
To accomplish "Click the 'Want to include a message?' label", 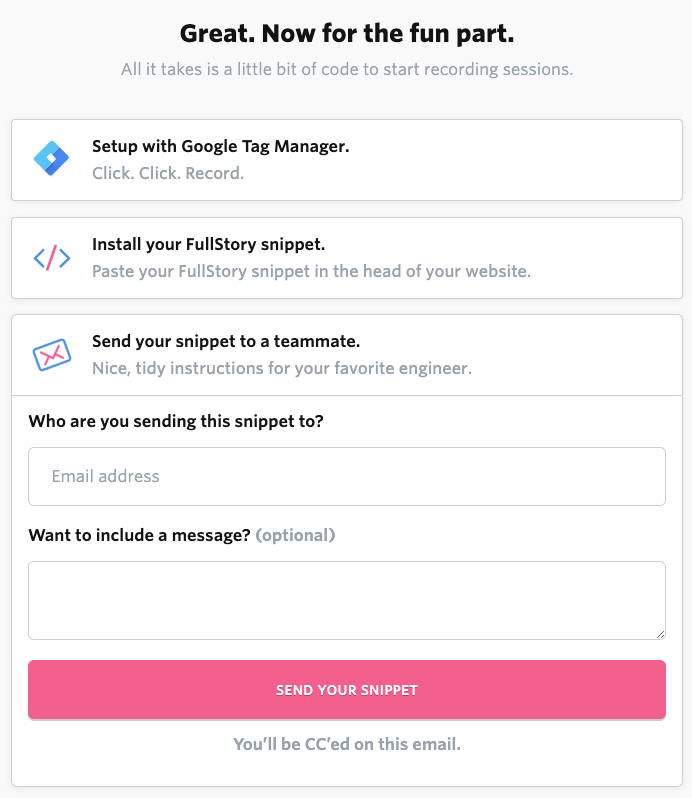I will tap(139, 535).
